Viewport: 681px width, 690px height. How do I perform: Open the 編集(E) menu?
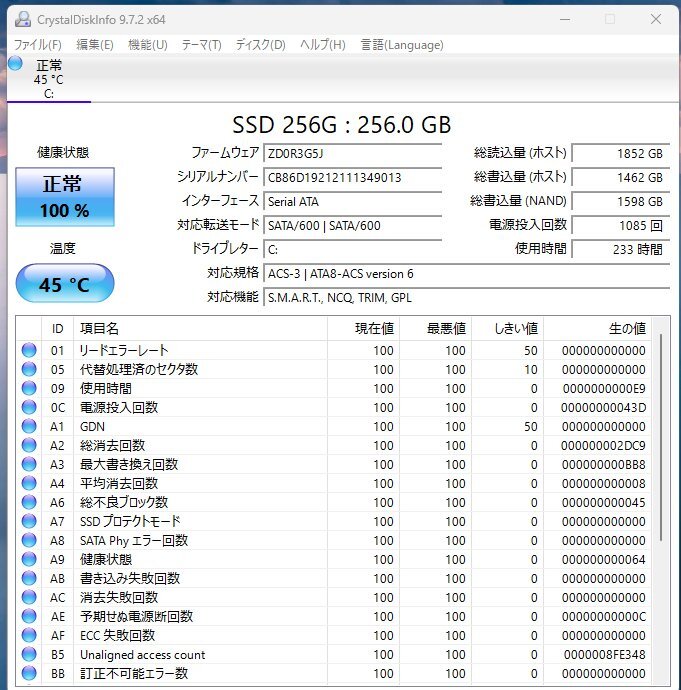(95, 45)
